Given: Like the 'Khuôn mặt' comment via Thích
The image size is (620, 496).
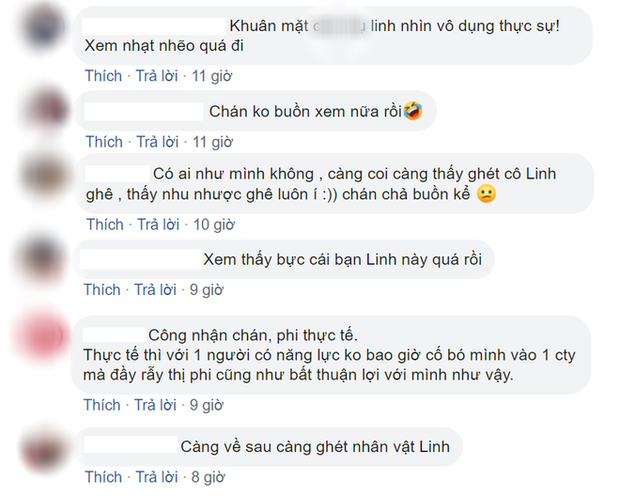Looking at the screenshot, I should tap(103, 75).
